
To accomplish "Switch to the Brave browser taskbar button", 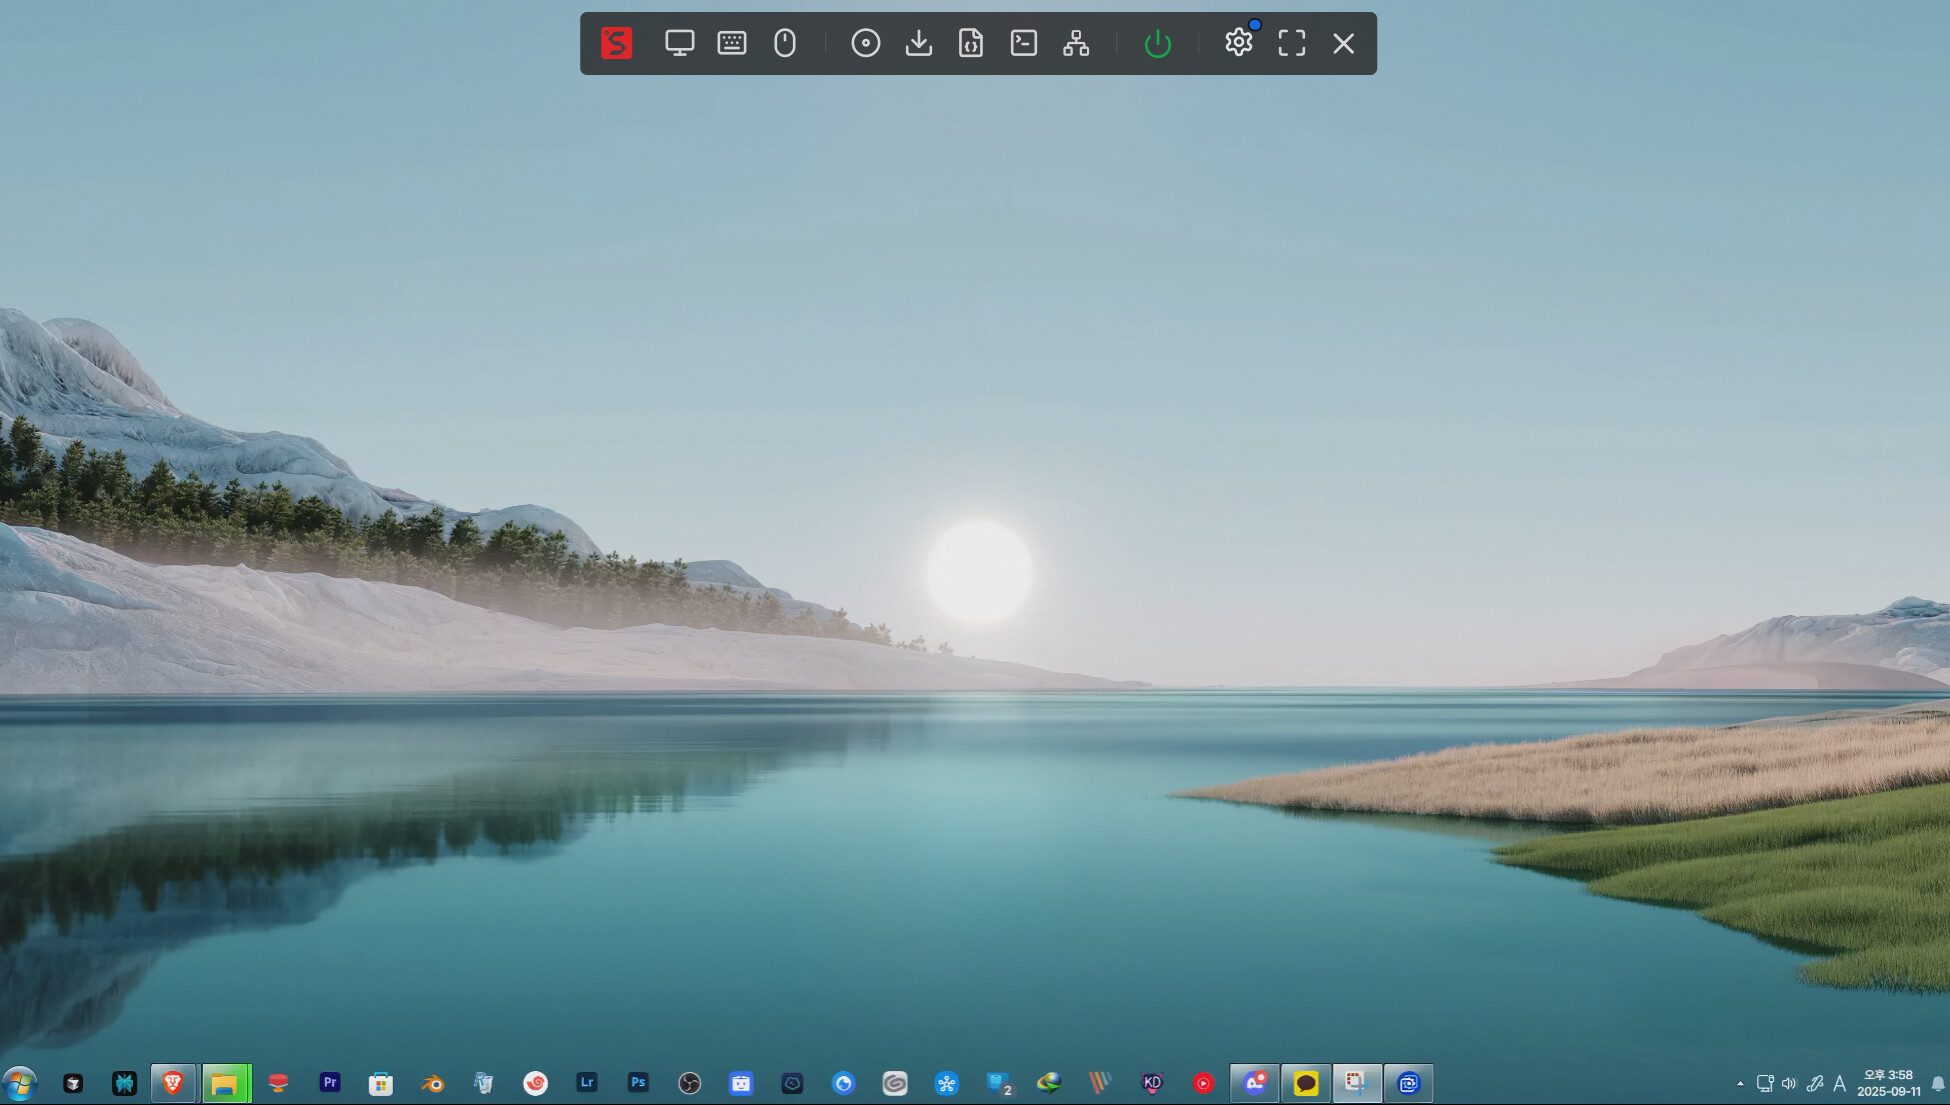I will click(x=173, y=1083).
